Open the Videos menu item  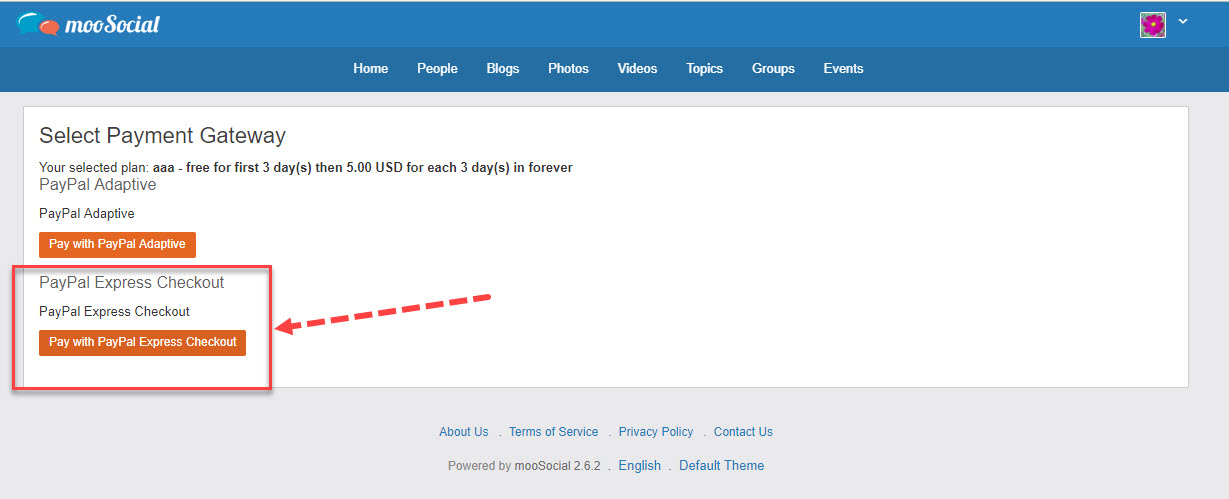coord(637,69)
